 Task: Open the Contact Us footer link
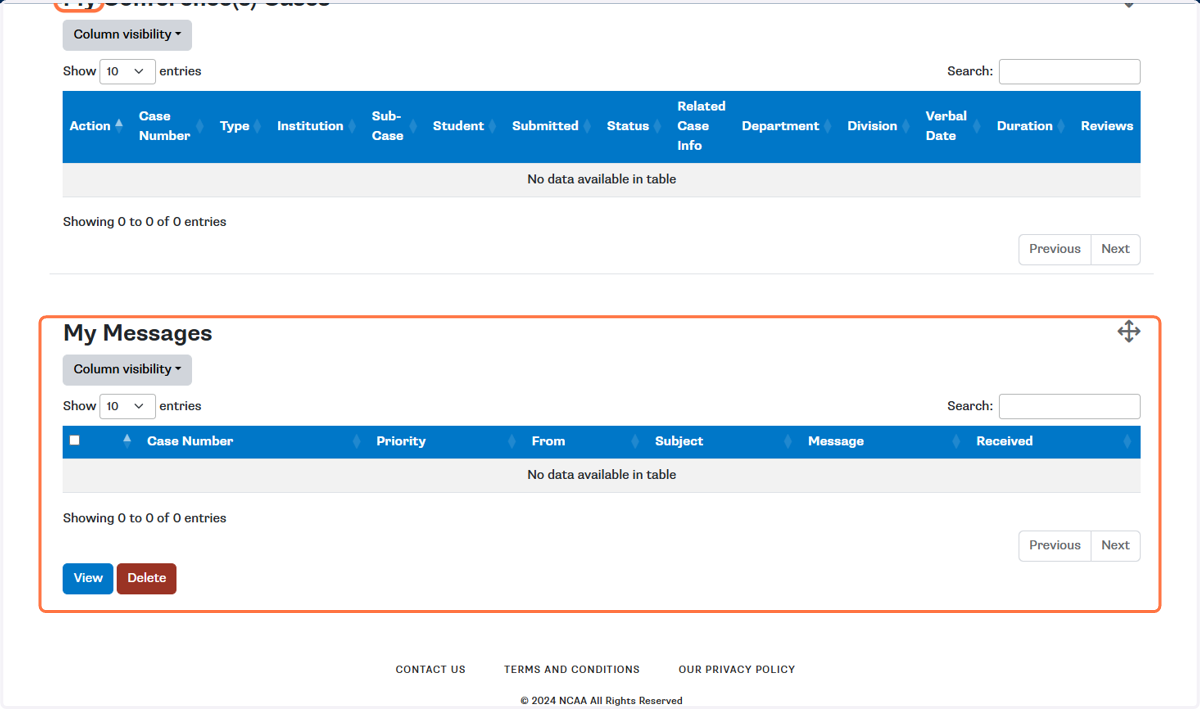click(x=431, y=669)
